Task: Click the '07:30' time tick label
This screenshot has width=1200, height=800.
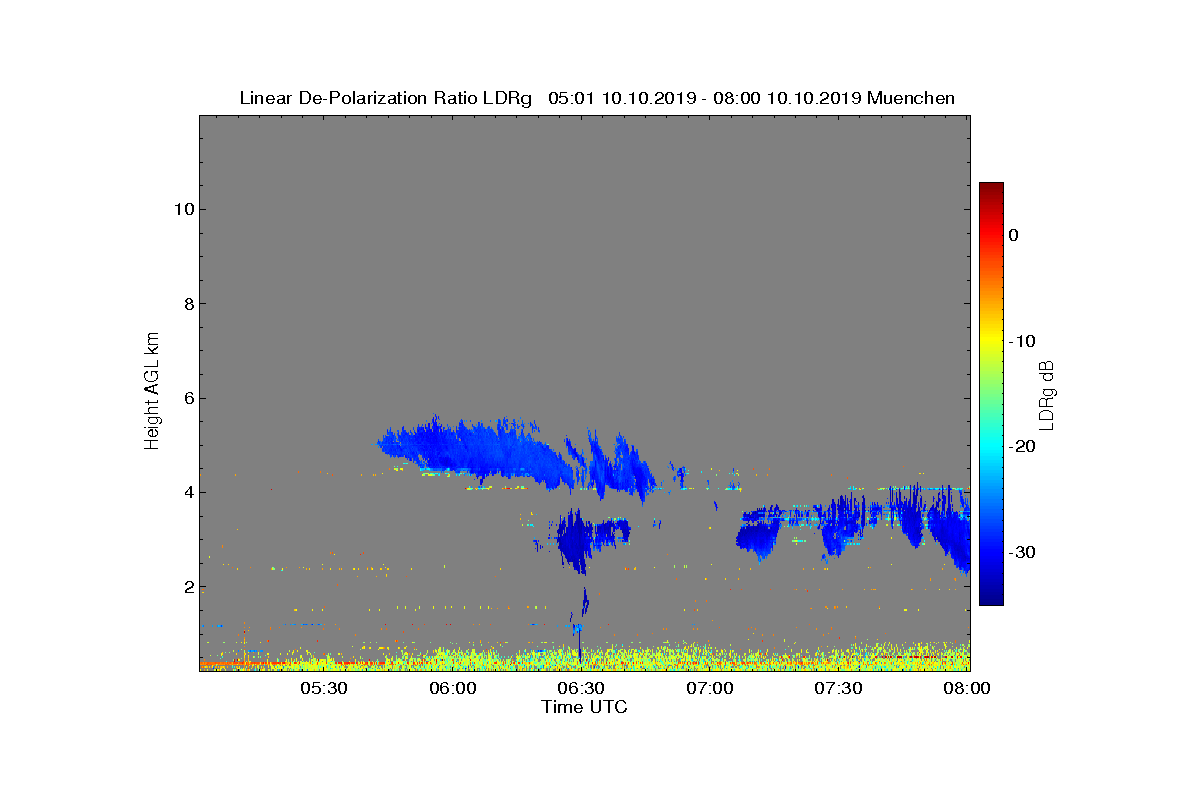Action: tap(839, 688)
